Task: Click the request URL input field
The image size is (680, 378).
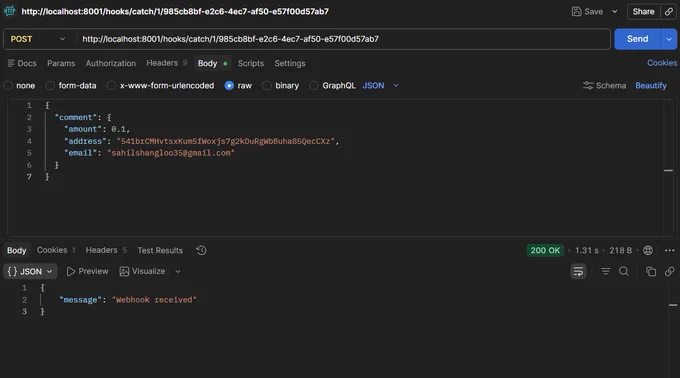Action: tap(343, 39)
